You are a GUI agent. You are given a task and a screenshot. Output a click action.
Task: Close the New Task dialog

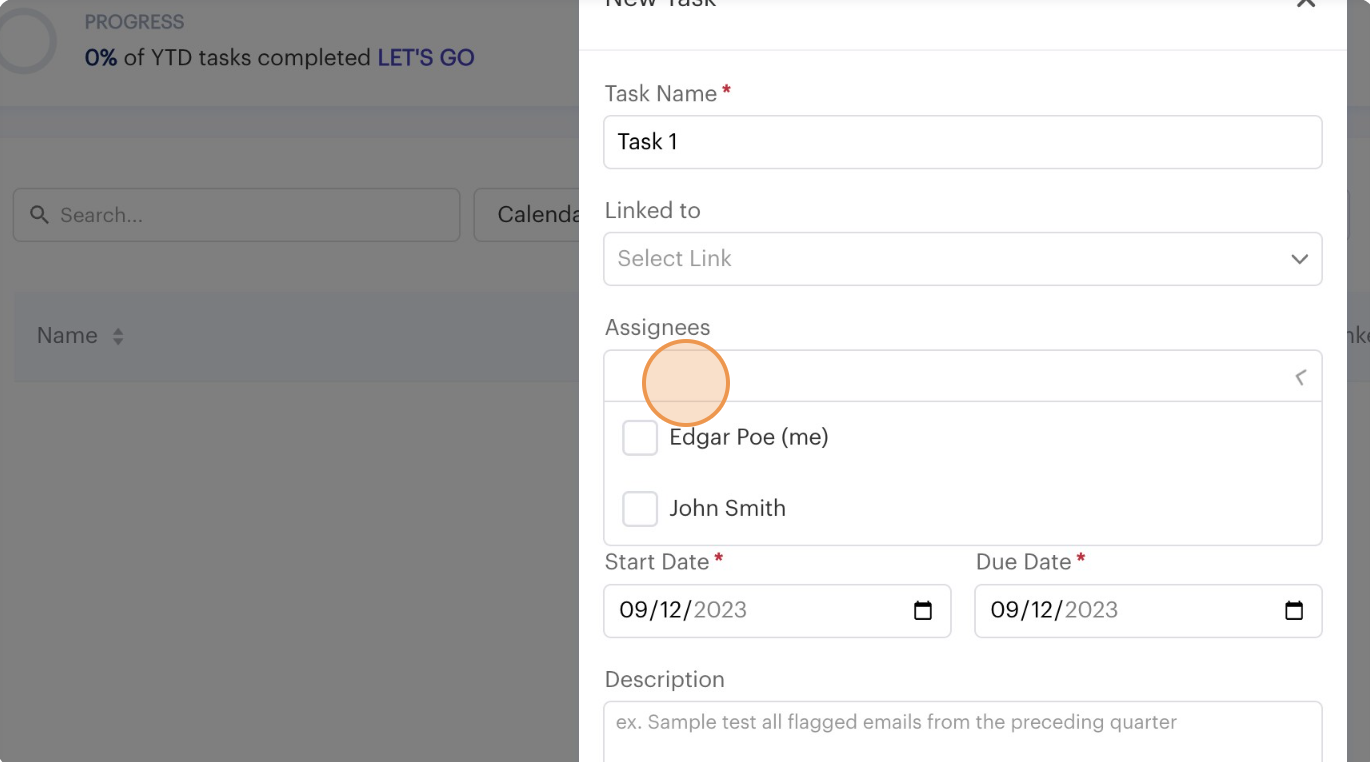(1305, 4)
